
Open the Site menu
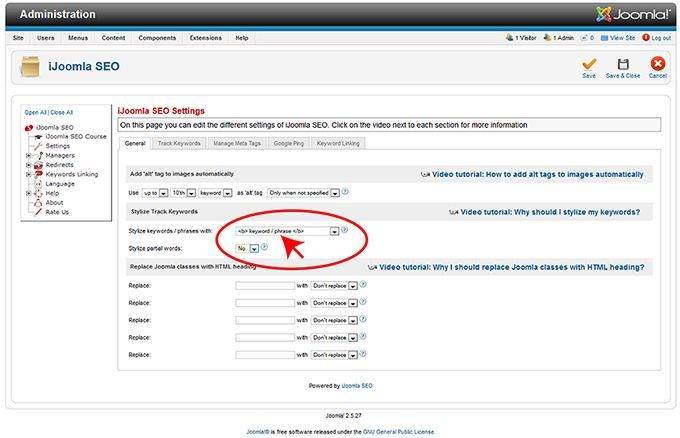click(18, 38)
